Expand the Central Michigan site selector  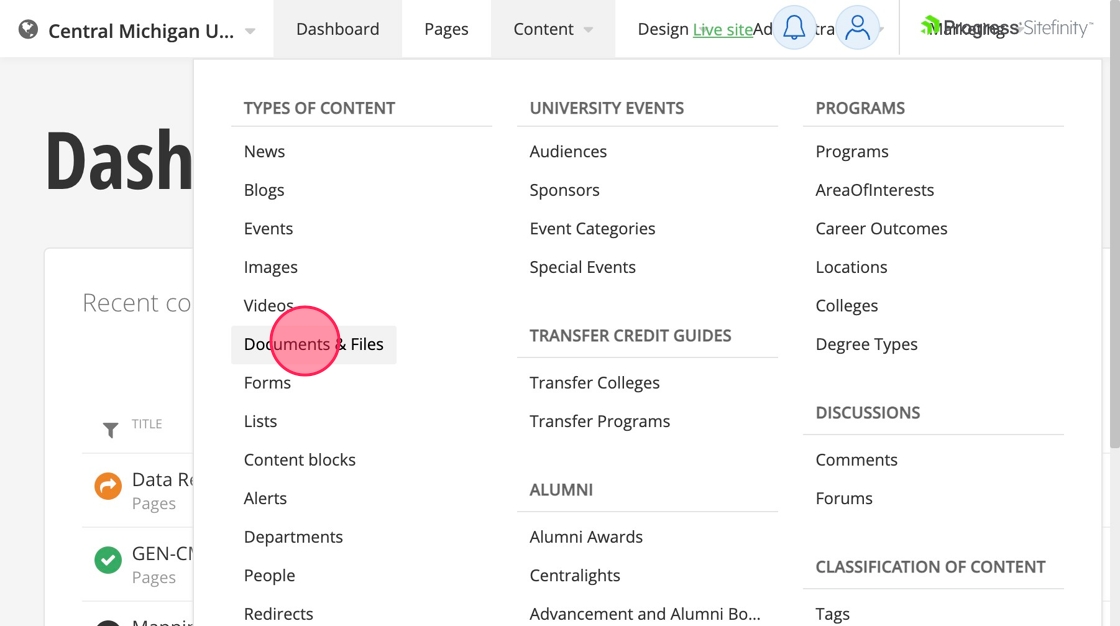click(250, 31)
